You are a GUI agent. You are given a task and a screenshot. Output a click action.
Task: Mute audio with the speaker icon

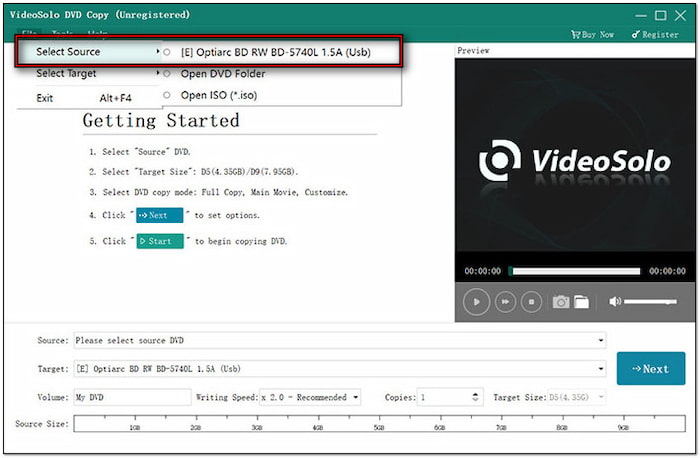(x=614, y=301)
